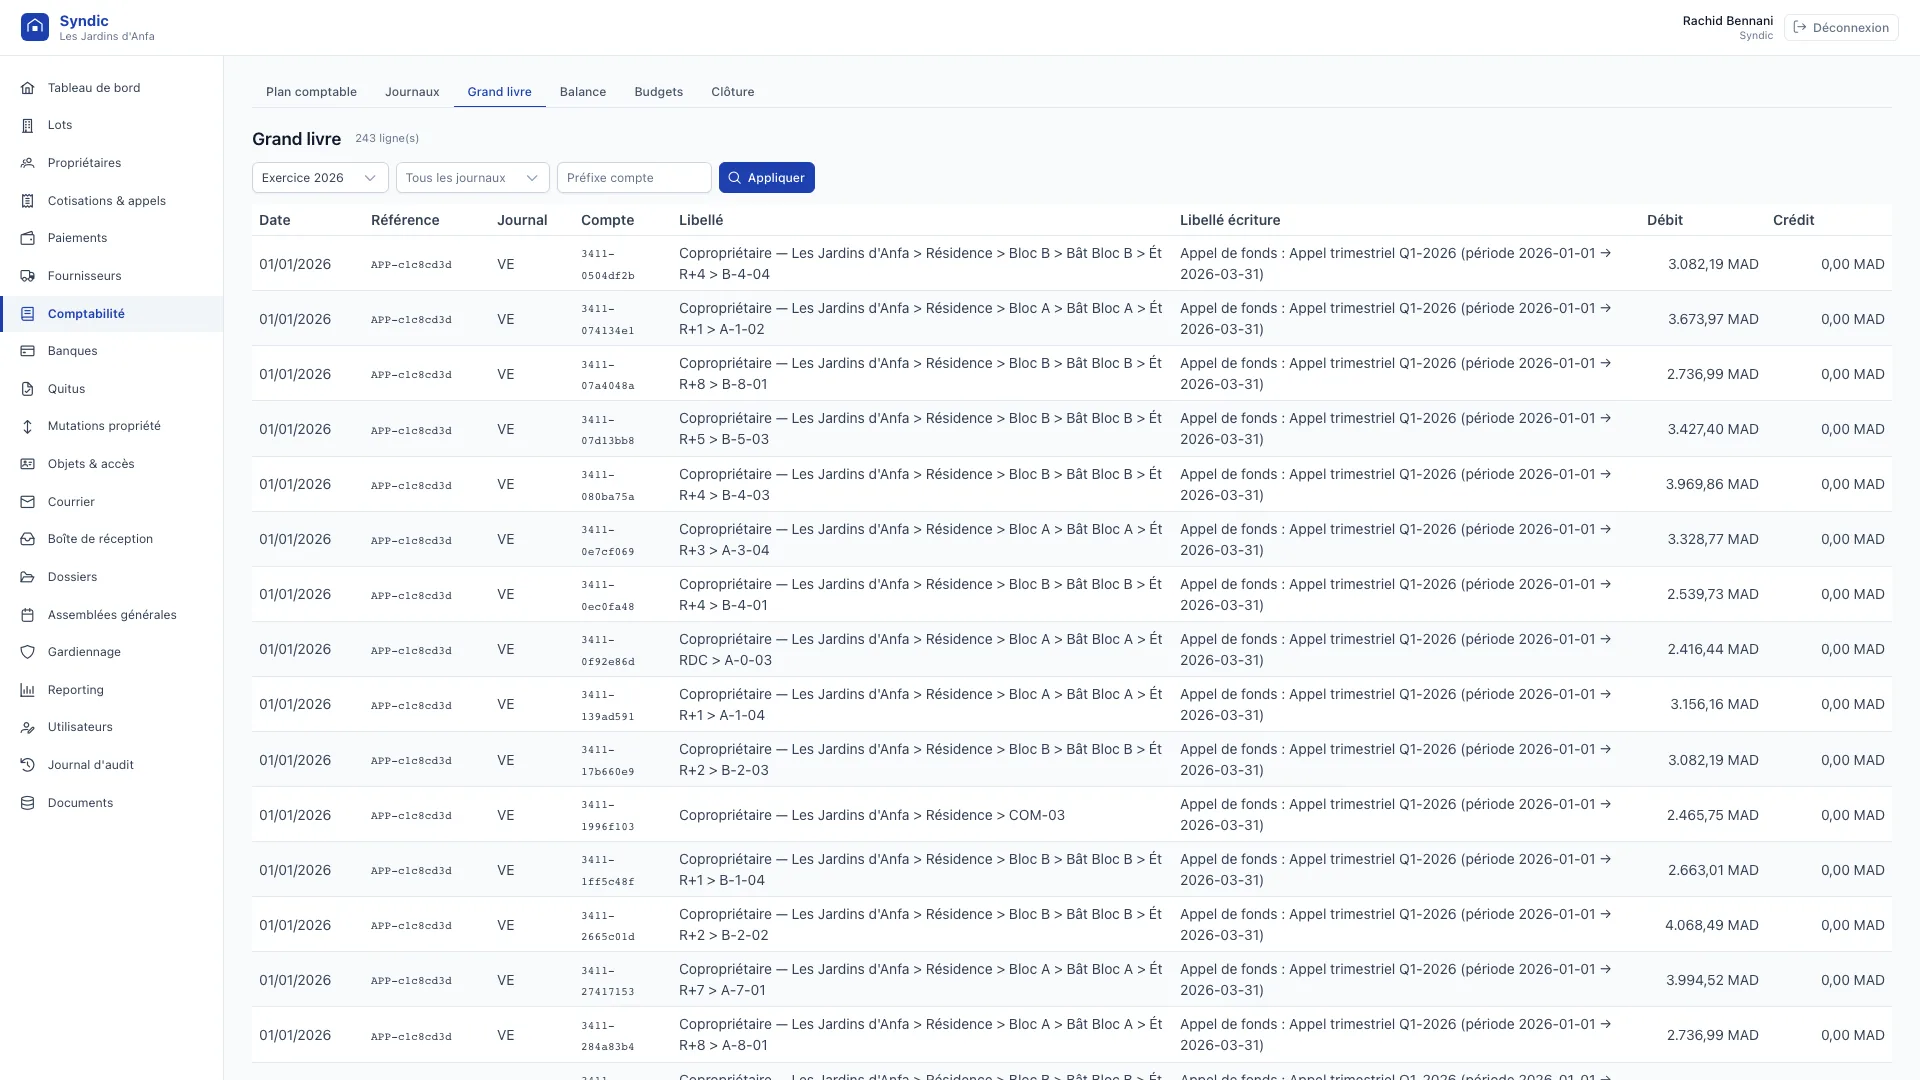Click the Dossiers folder icon

pyautogui.click(x=28, y=577)
